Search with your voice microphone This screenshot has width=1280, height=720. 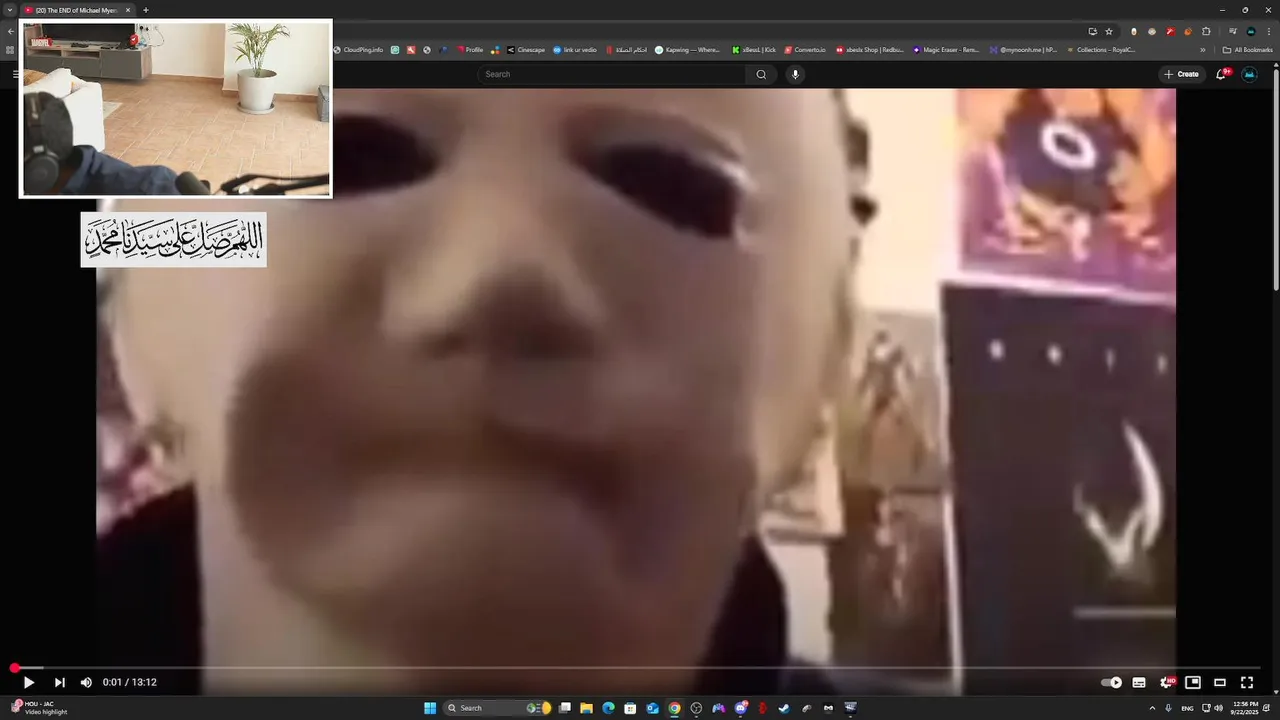(x=795, y=74)
